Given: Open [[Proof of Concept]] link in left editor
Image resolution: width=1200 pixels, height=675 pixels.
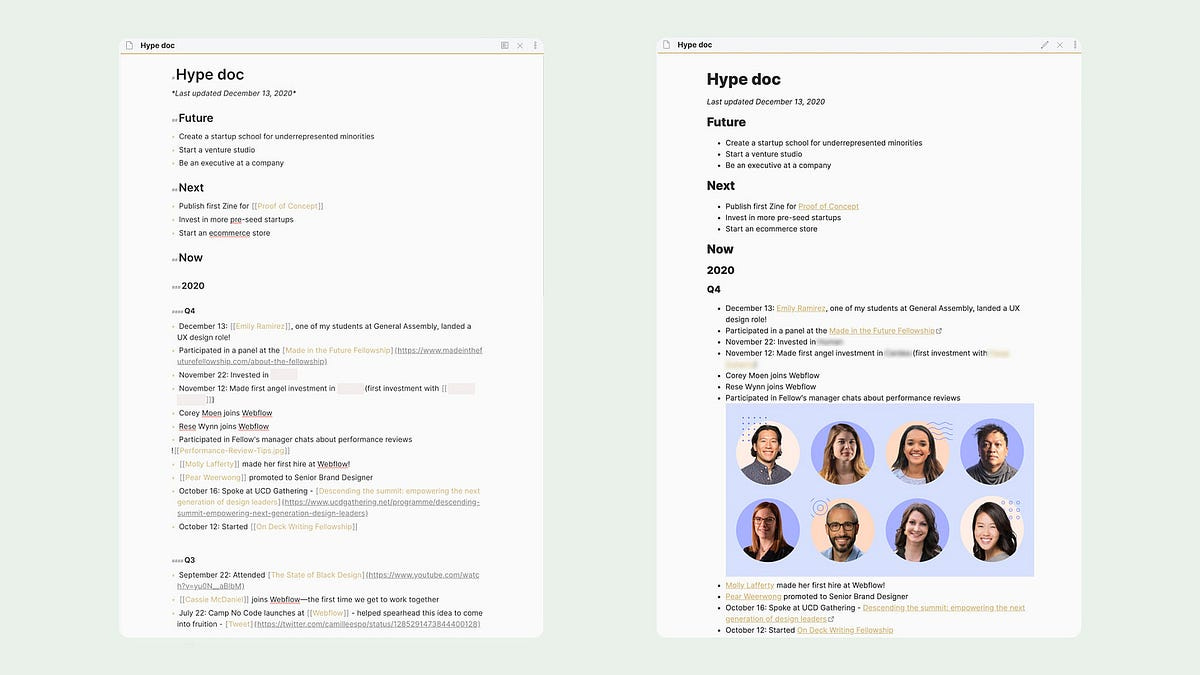Looking at the screenshot, I should click(x=287, y=206).
